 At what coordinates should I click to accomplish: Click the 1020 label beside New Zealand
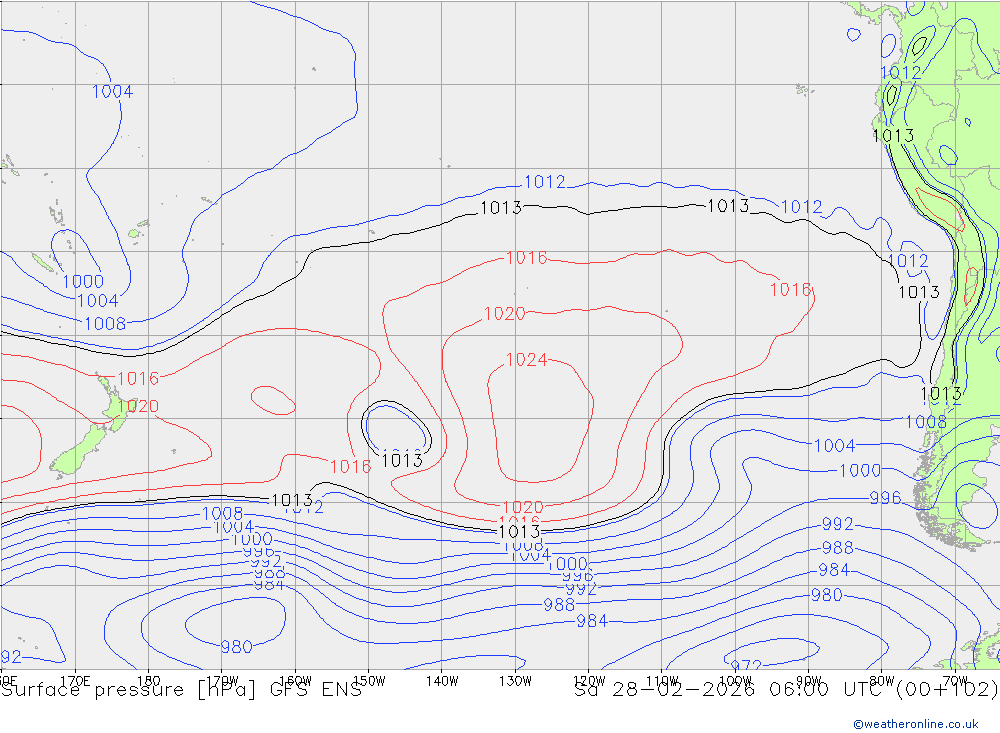pyautogui.click(x=138, y=406)
